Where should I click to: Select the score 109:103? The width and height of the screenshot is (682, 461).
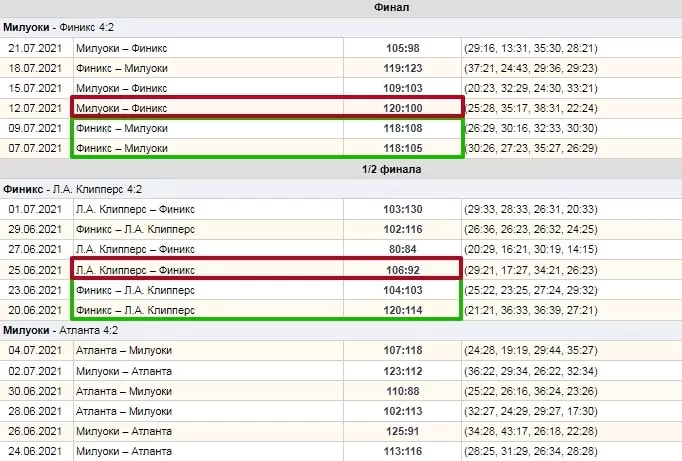click(x=403, y=88)
